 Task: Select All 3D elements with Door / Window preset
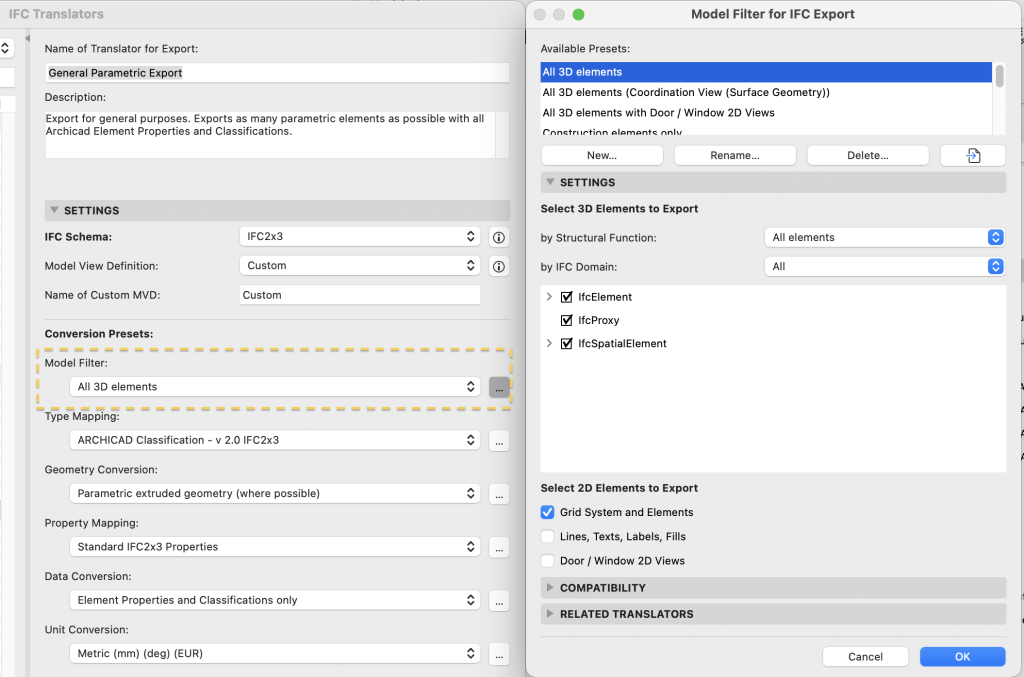pyautogui.click(x=658, y=113)
